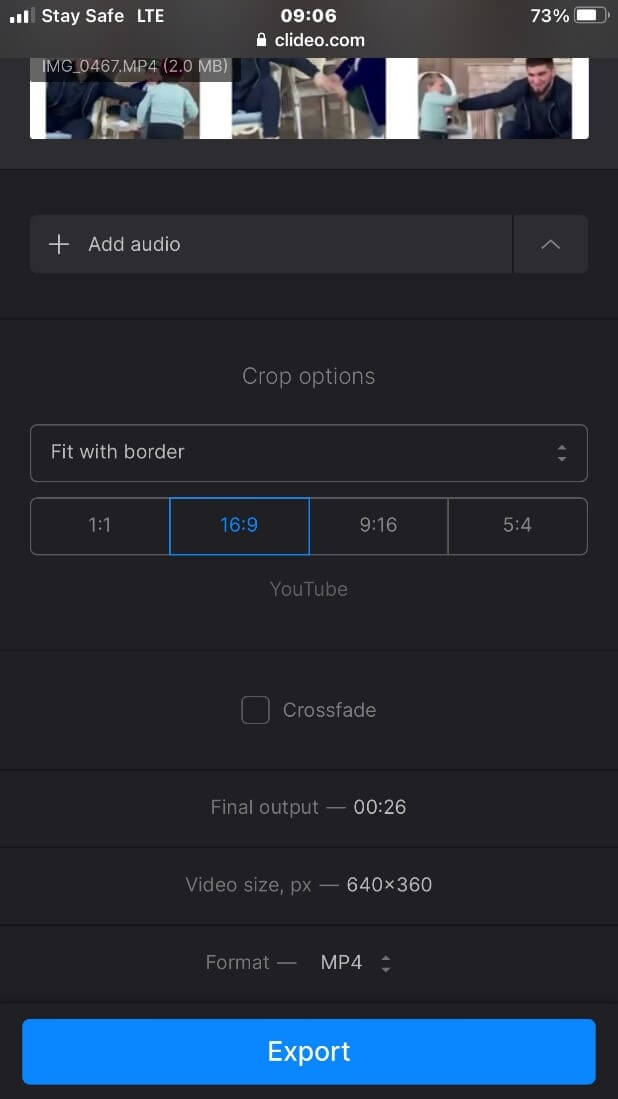Viewport: 618px width, 1099px height.
Task: Tap the lock icon next to clideo.com
Action: (x=262, y=41)
